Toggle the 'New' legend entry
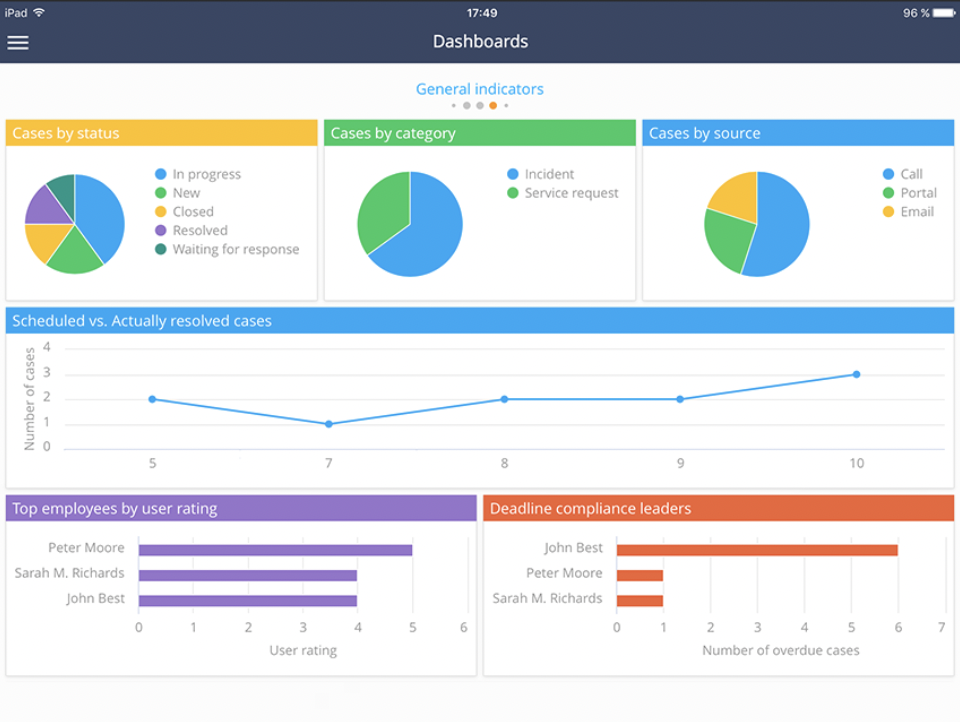This screenshot has width=960, height=722. (x=187, y=192)
